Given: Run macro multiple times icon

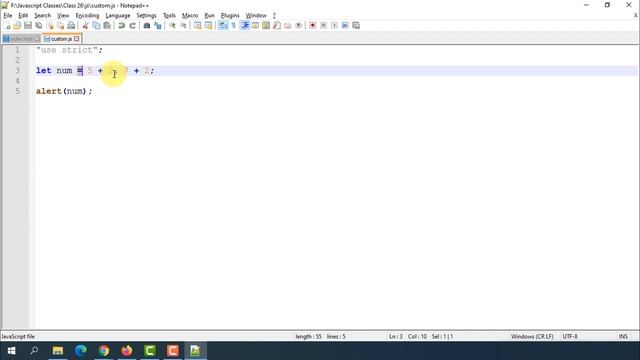Looking at the screenshot, I should [x=345, y=25].
